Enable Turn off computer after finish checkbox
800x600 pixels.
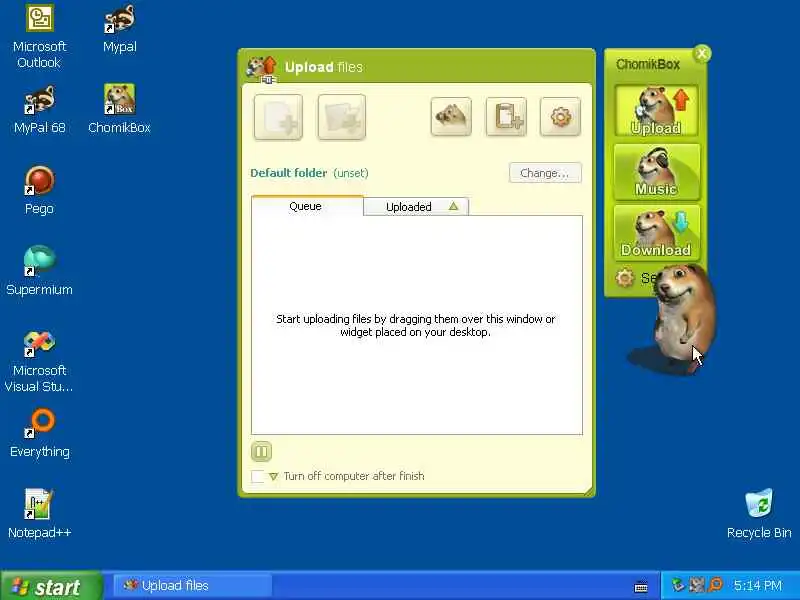[258, 476]
